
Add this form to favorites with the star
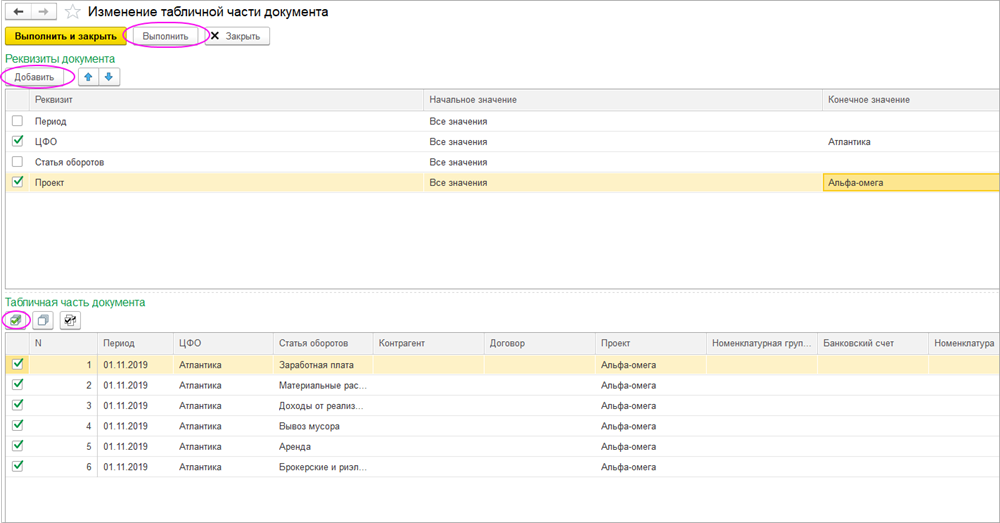tap(73, 12)
